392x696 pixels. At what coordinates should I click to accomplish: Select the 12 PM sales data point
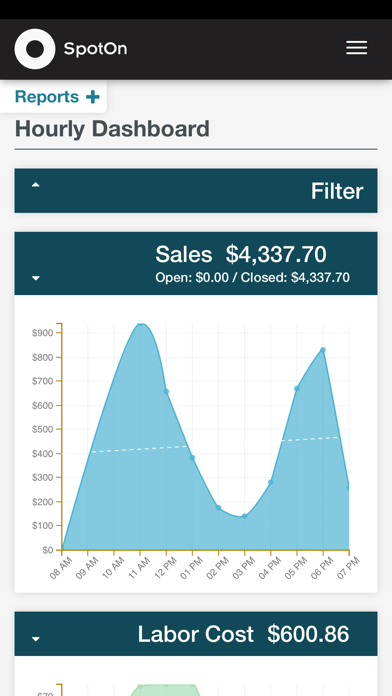[166, 392]
